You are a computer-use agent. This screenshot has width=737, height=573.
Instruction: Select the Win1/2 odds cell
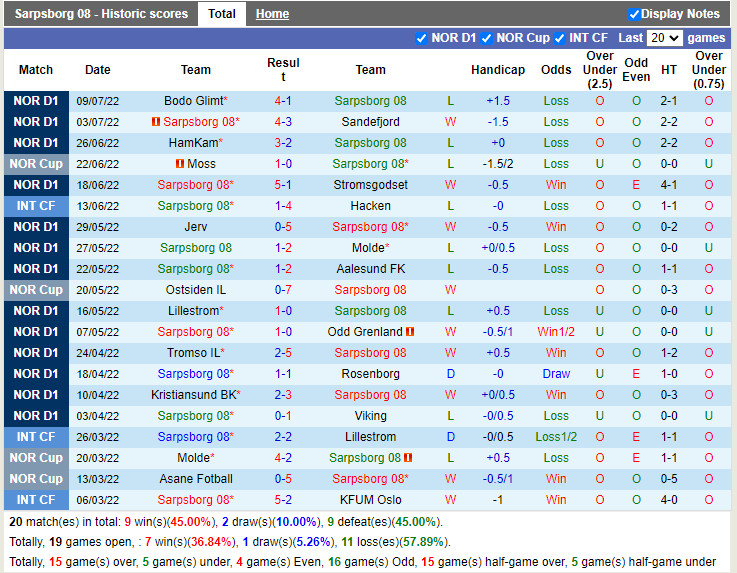556,332
